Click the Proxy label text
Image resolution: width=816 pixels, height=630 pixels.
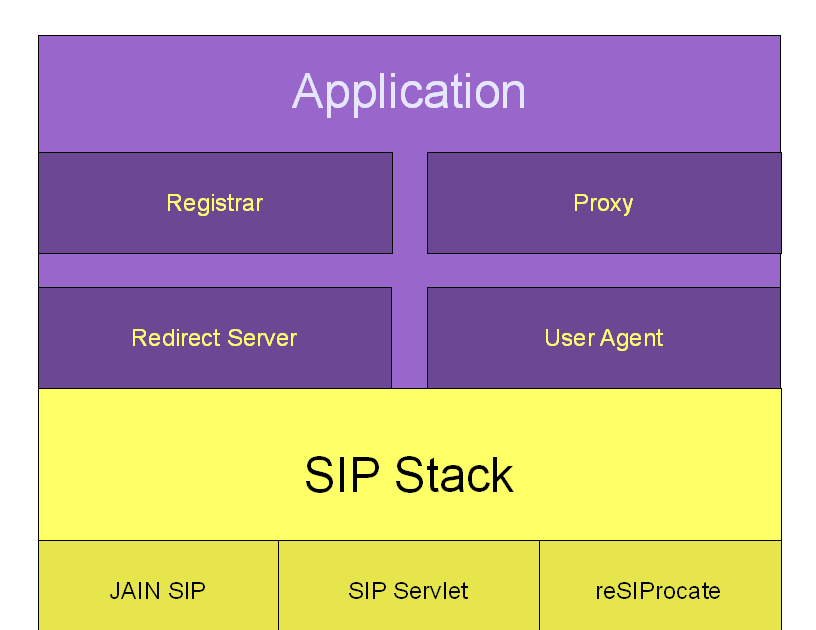pos(603,203)
